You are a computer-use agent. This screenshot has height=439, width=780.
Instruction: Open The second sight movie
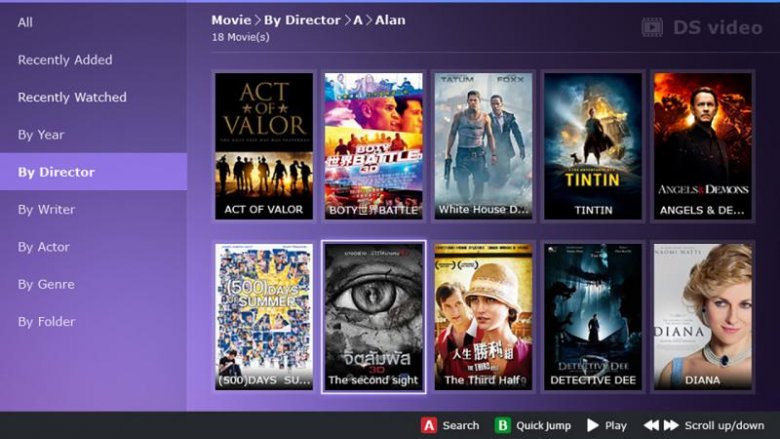pos(374,317)
